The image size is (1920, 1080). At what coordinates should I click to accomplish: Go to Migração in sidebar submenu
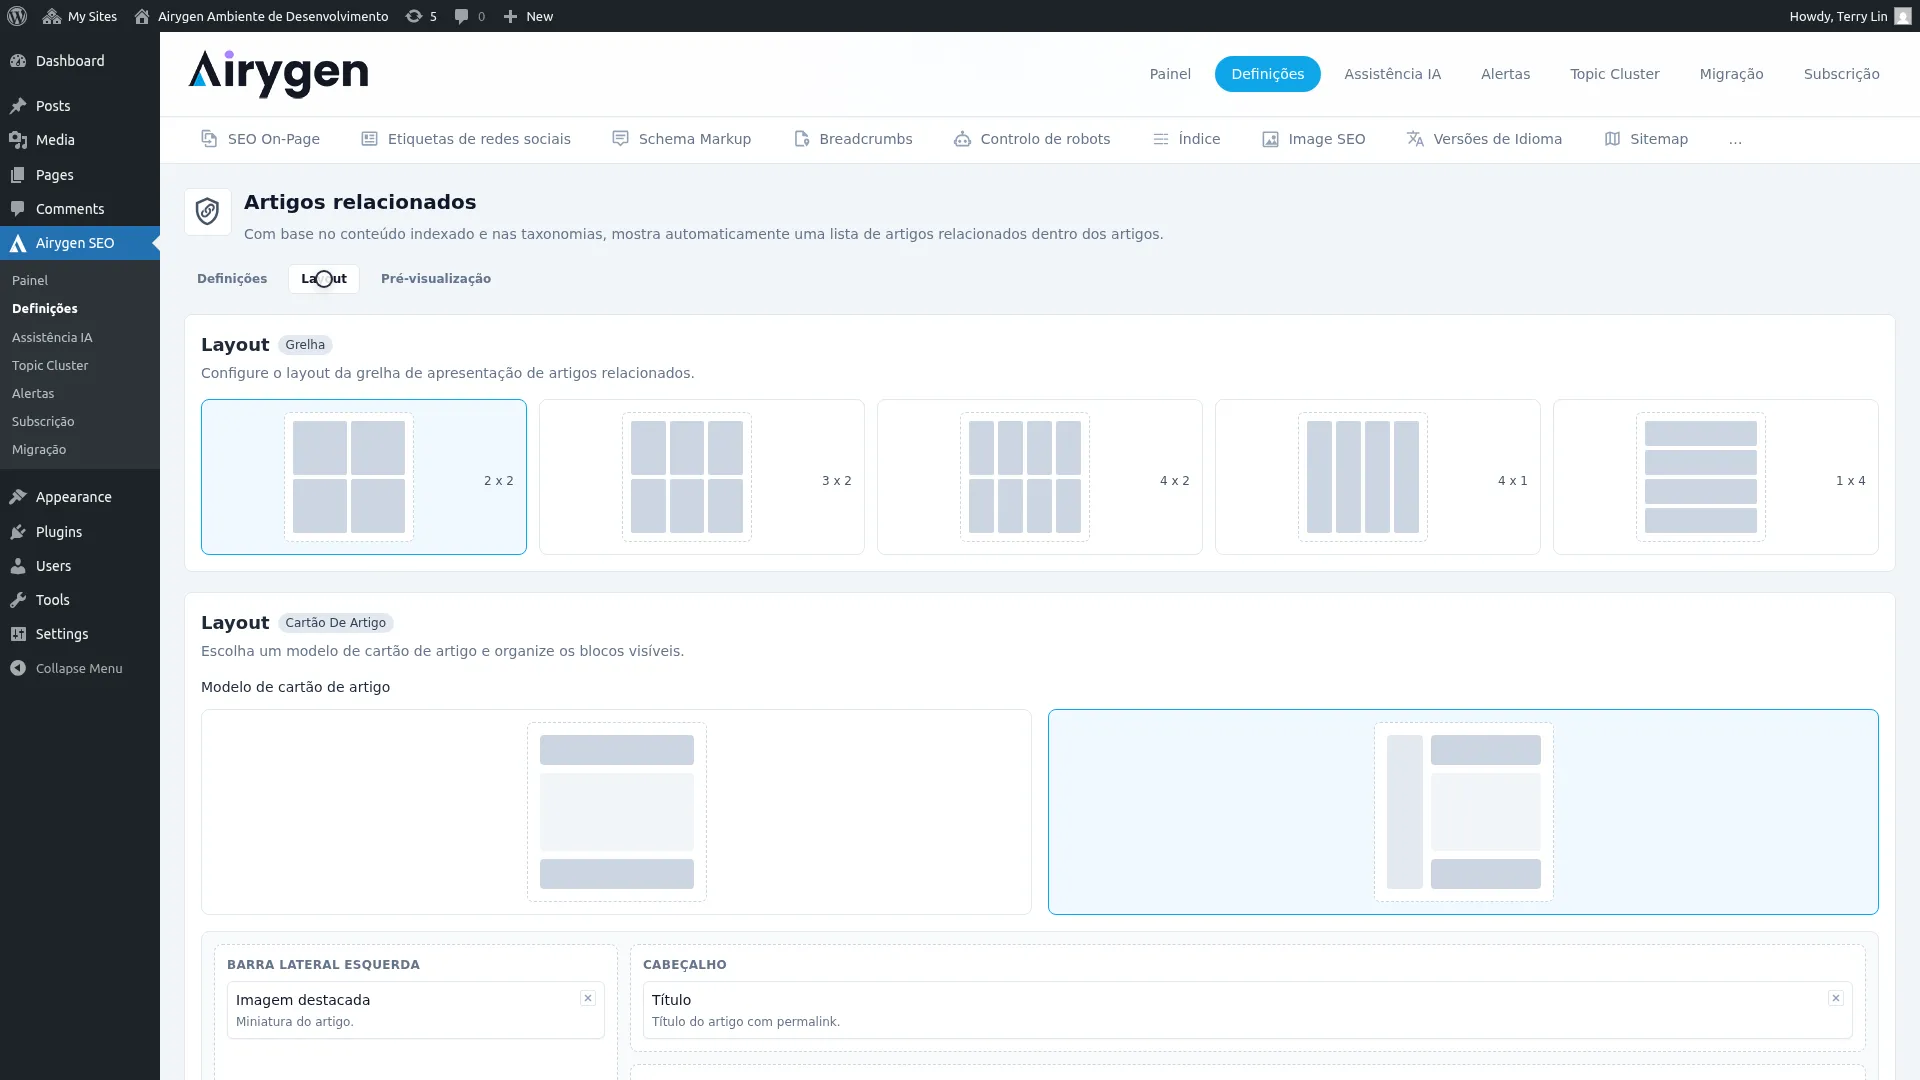(x=39, y=450)
